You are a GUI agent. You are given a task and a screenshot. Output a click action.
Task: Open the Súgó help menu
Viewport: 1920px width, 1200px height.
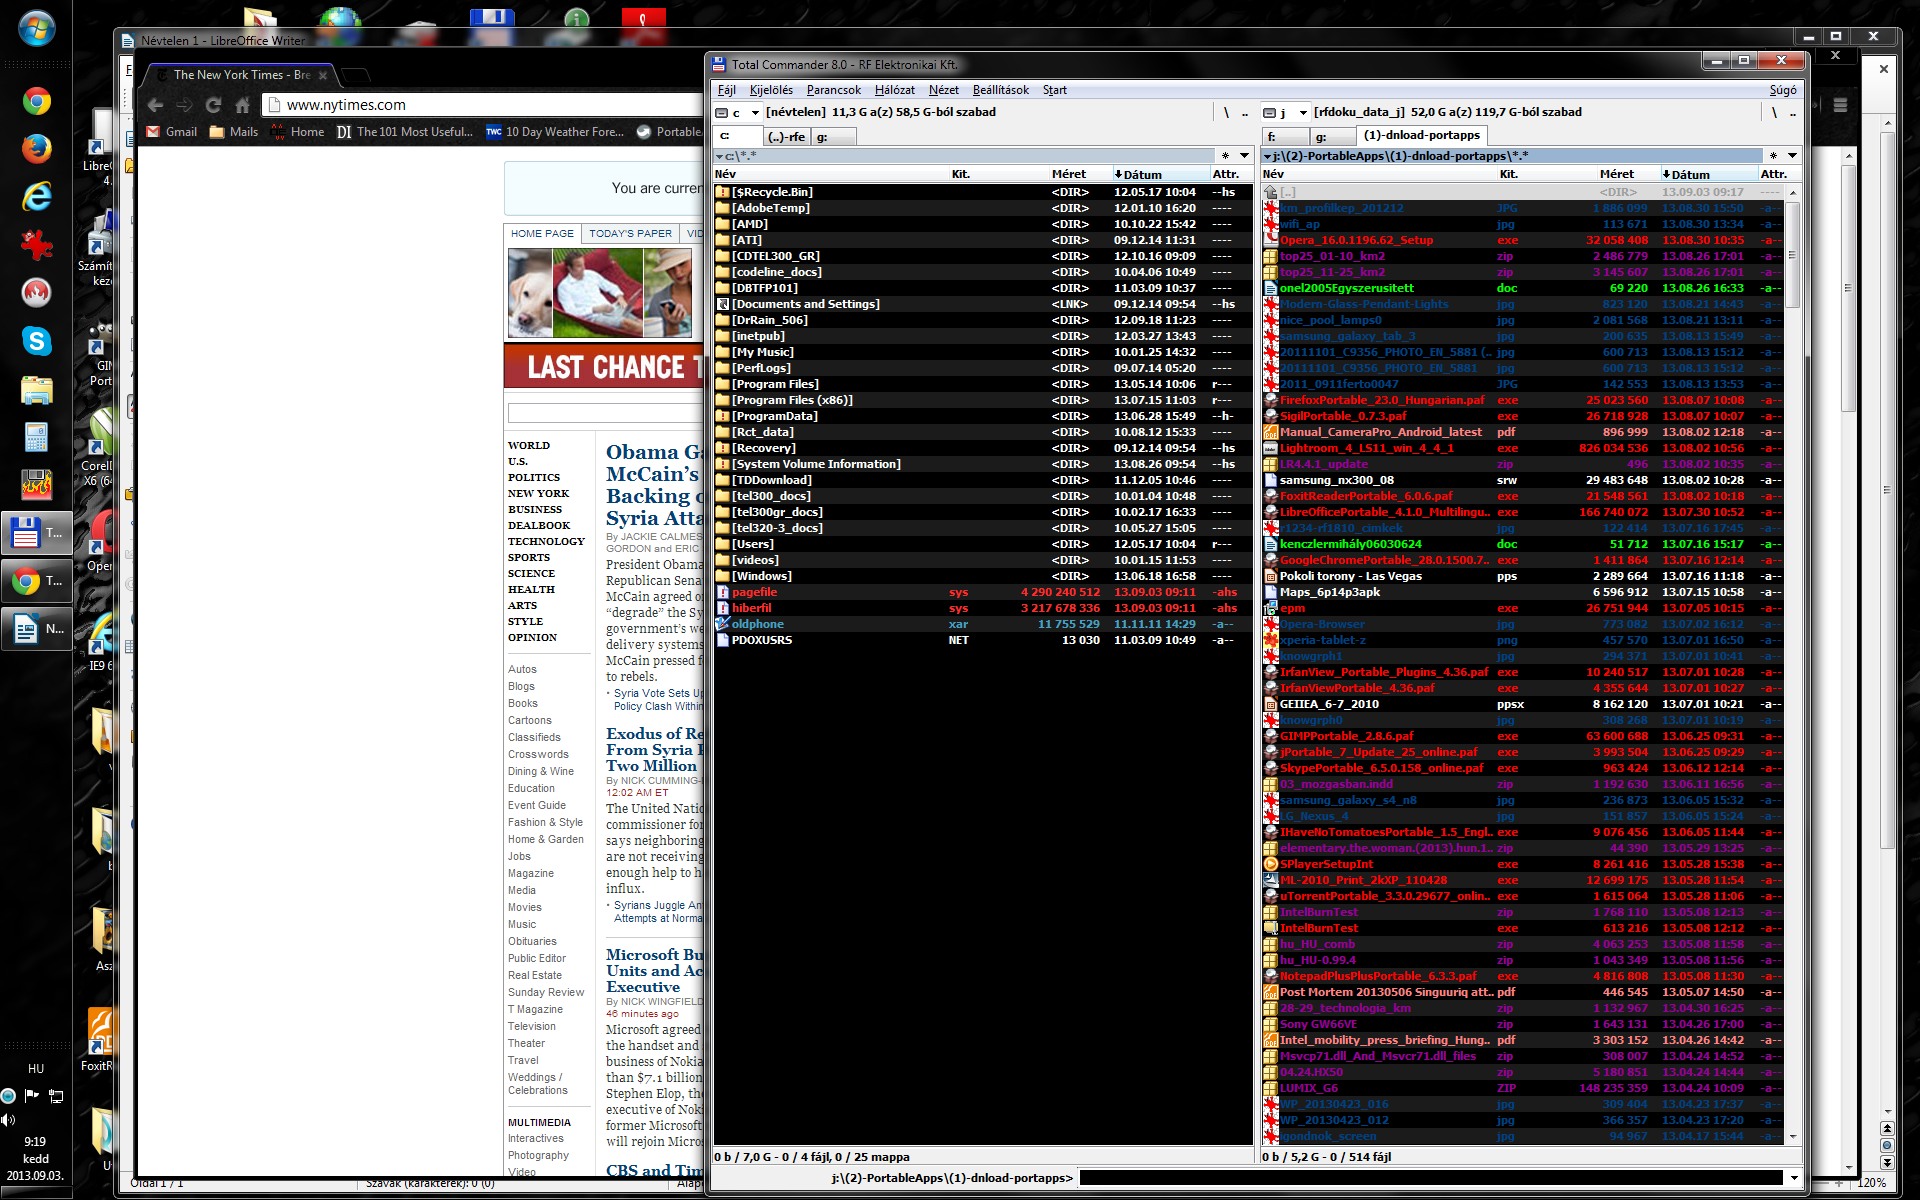(1783, 90)
